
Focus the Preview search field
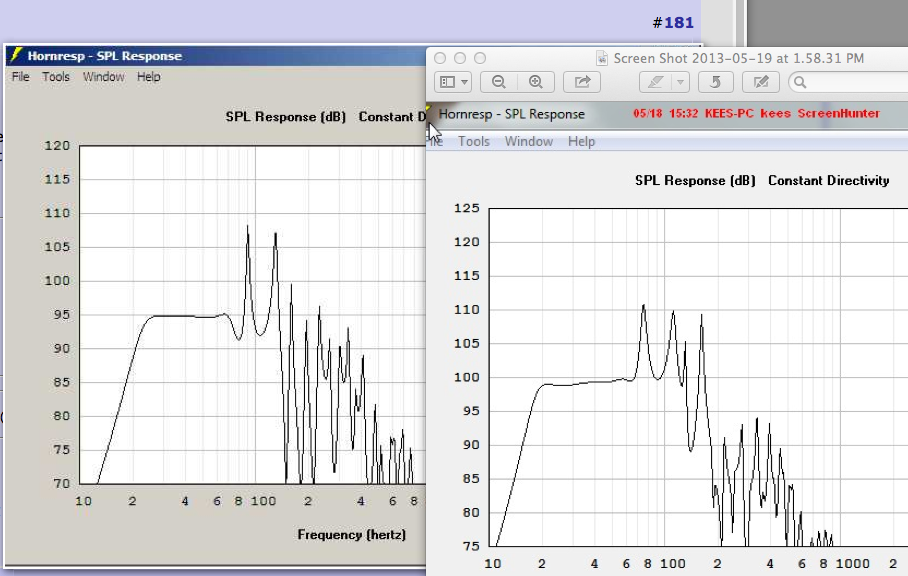pyautogui.click(x=848, y=82)
